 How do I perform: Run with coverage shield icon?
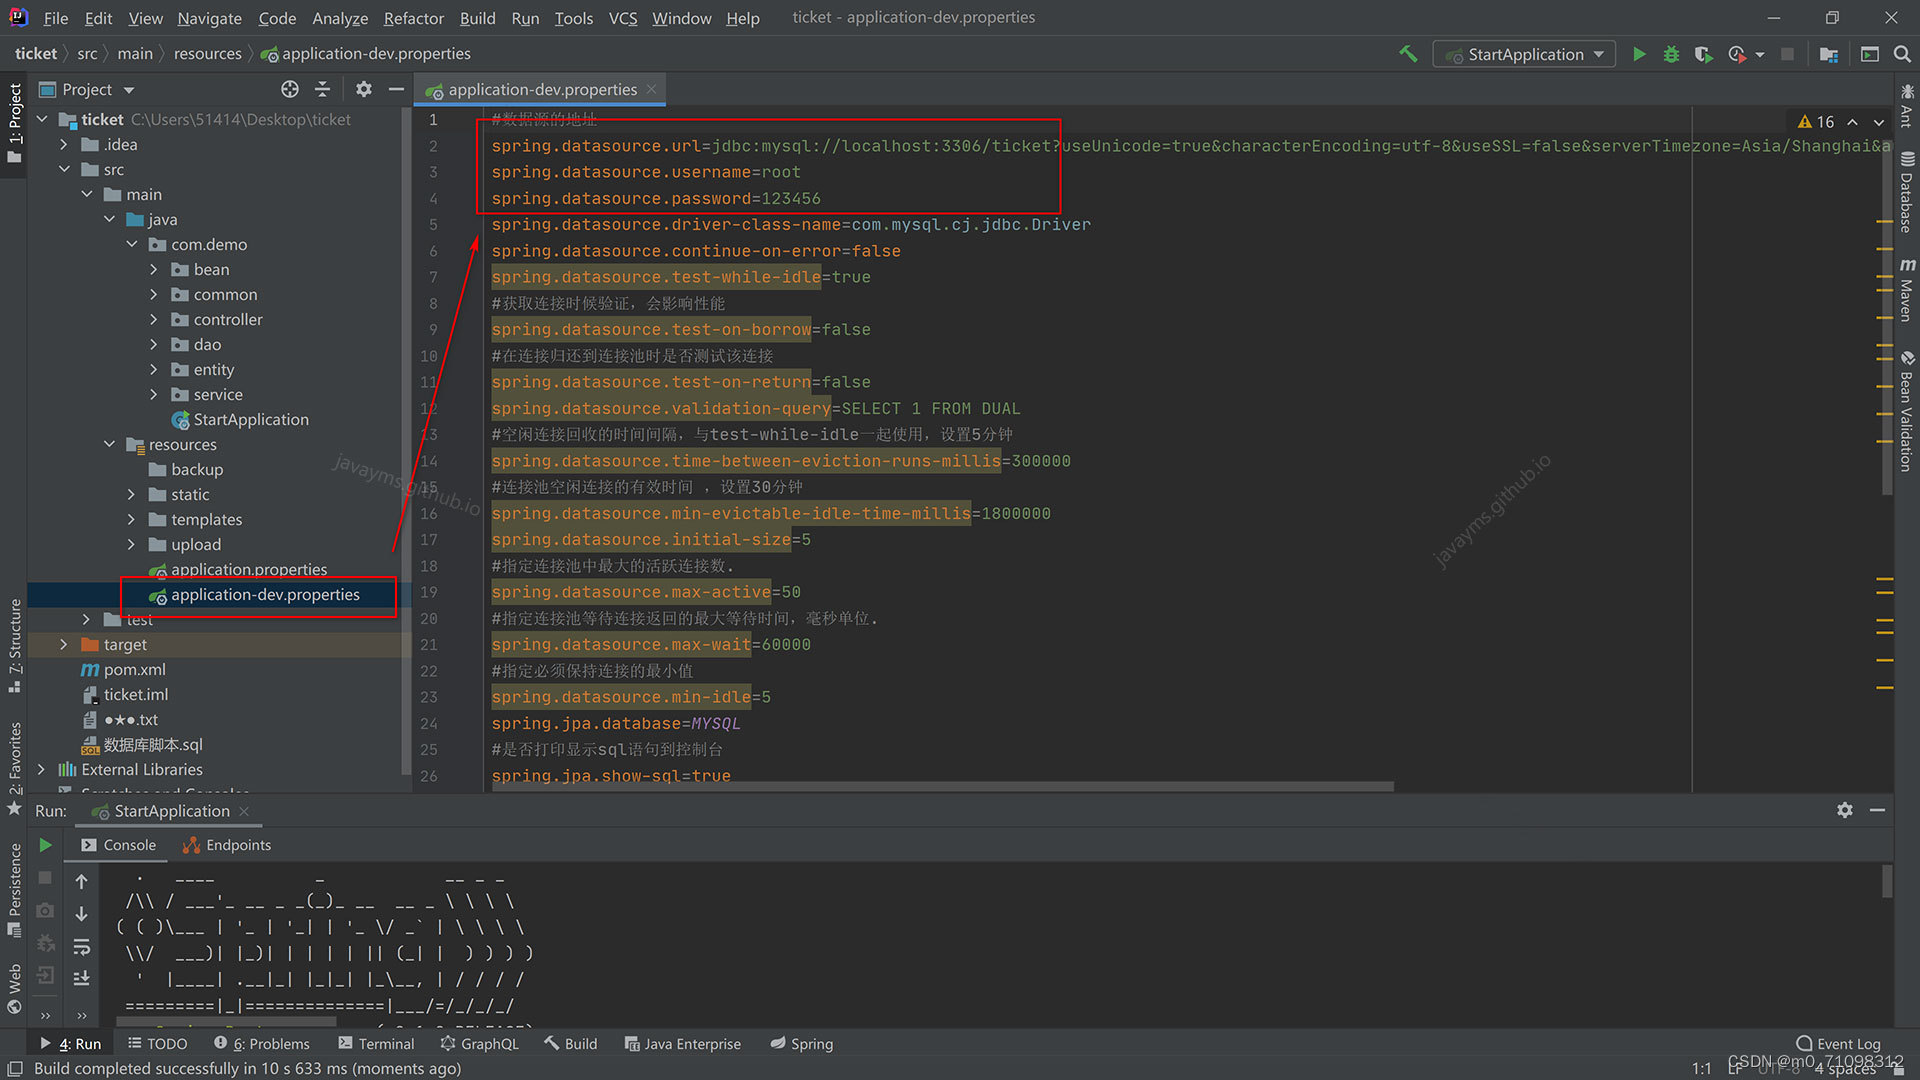1703,54
